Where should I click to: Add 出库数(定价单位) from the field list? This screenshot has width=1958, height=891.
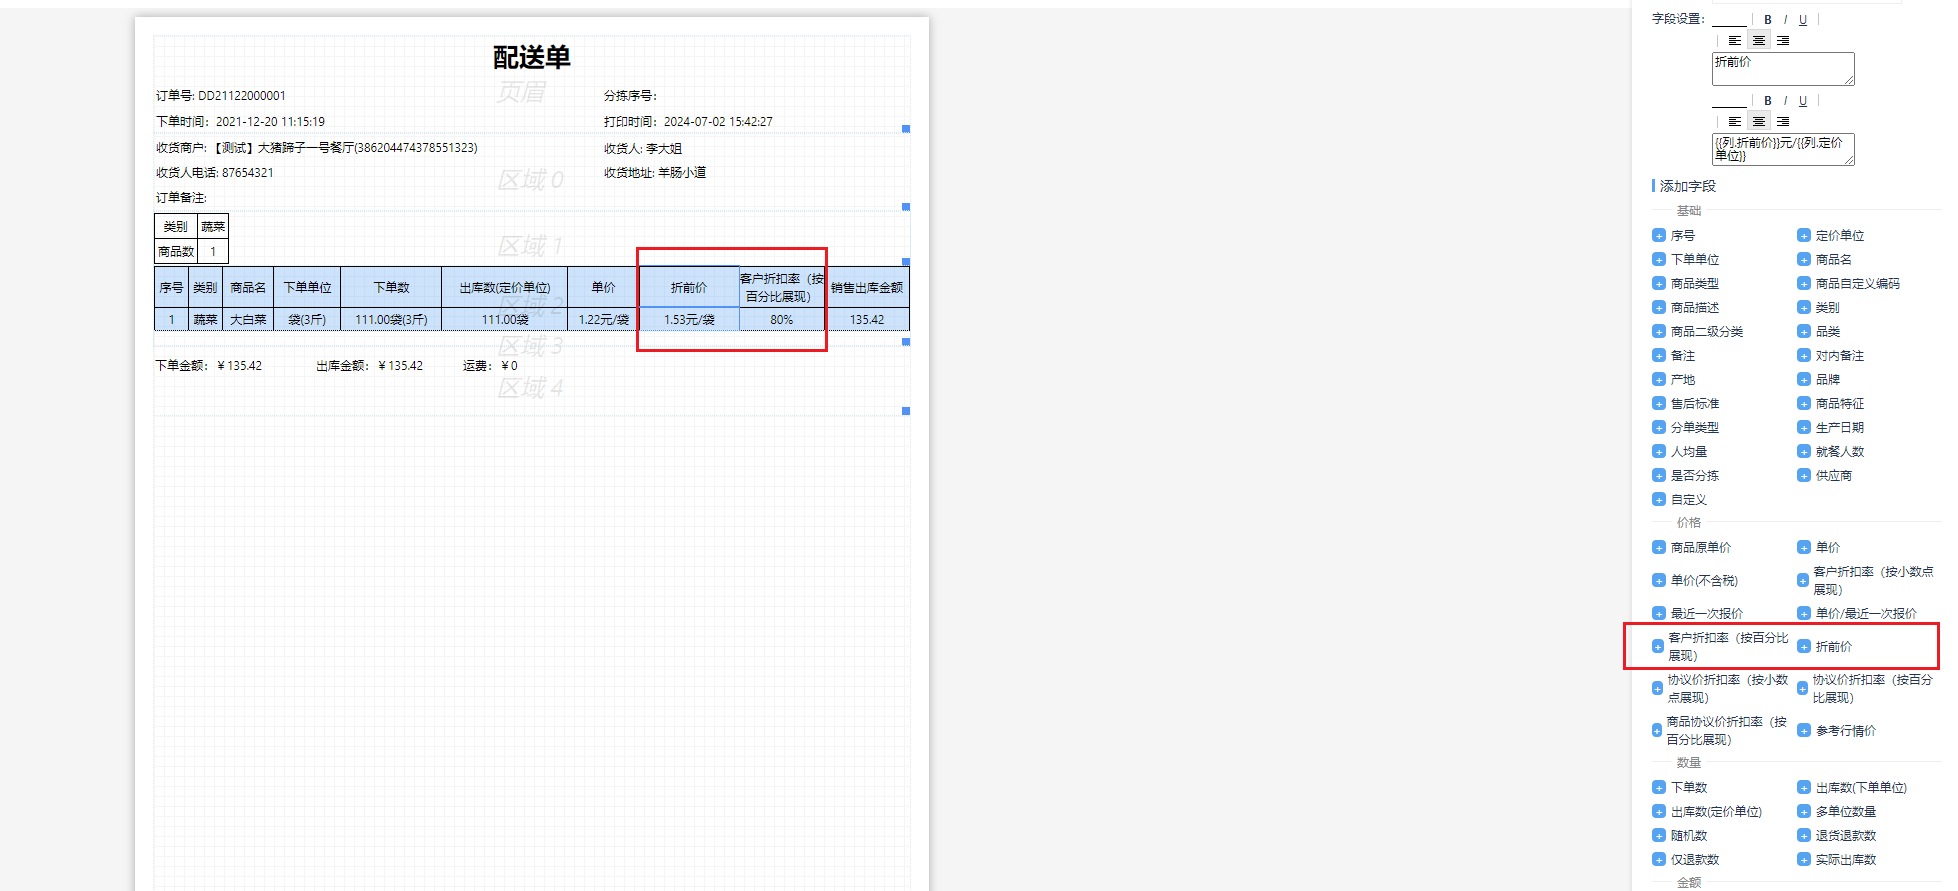coord(1659,812)
